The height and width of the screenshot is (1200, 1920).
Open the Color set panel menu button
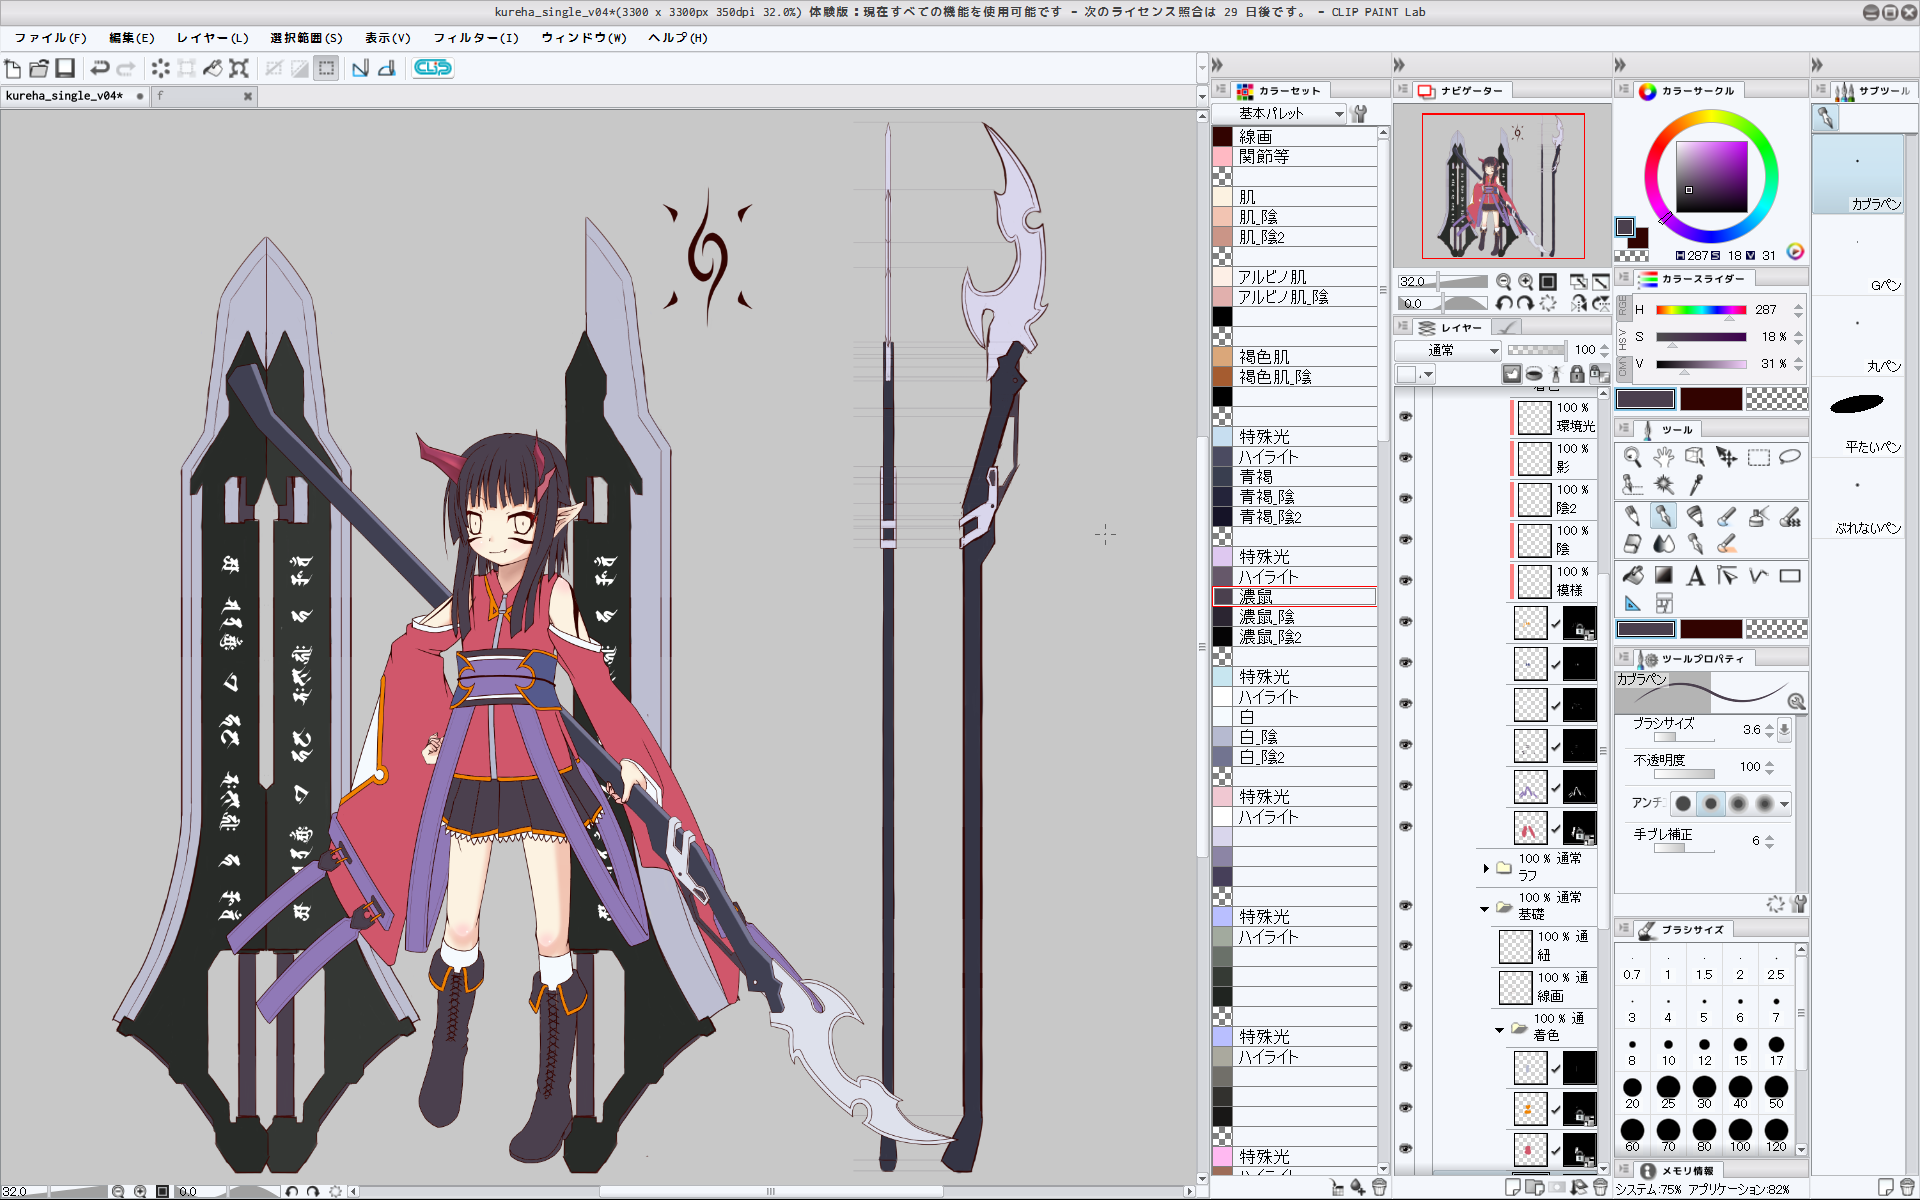[x=1222, y=90]
